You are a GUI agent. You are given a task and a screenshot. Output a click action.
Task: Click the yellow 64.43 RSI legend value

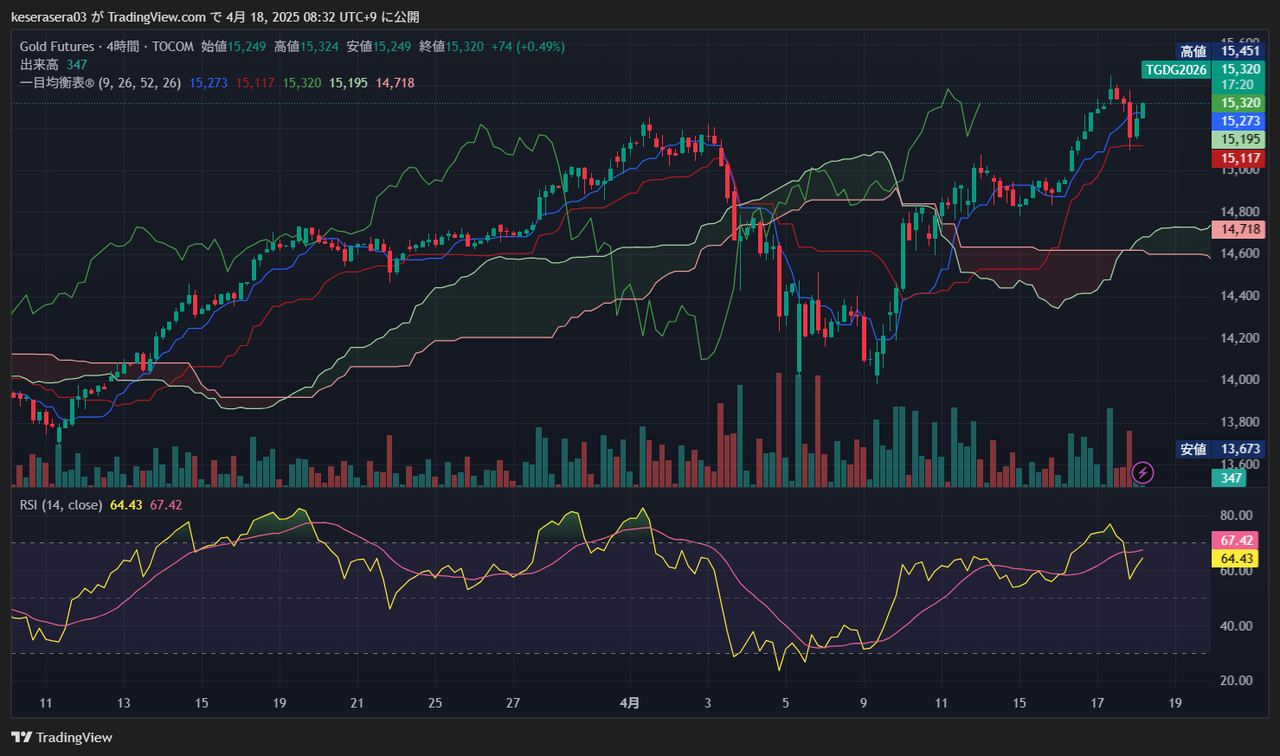(x=126, y=505)
